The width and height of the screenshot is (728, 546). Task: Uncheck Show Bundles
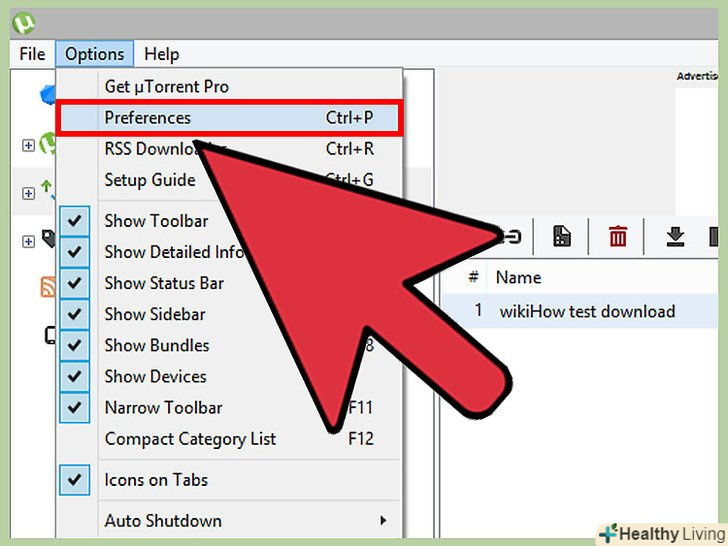[74, 345]
